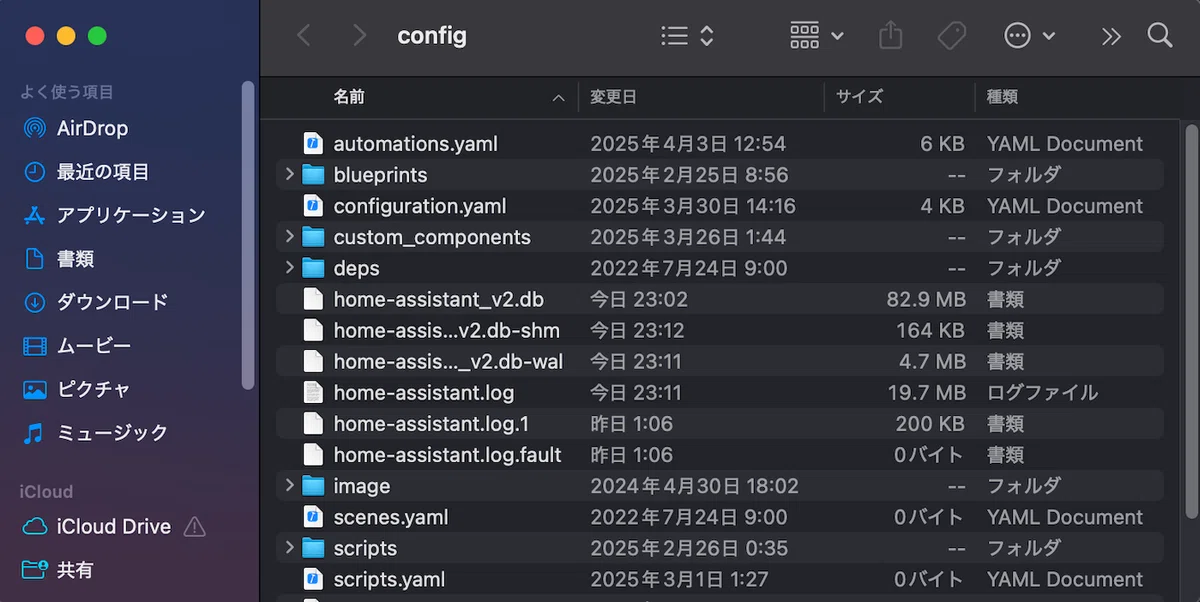Select home-assistant.log.fault file name
Viewport: 1200px width, 602px height.
(x=448, y=455)
